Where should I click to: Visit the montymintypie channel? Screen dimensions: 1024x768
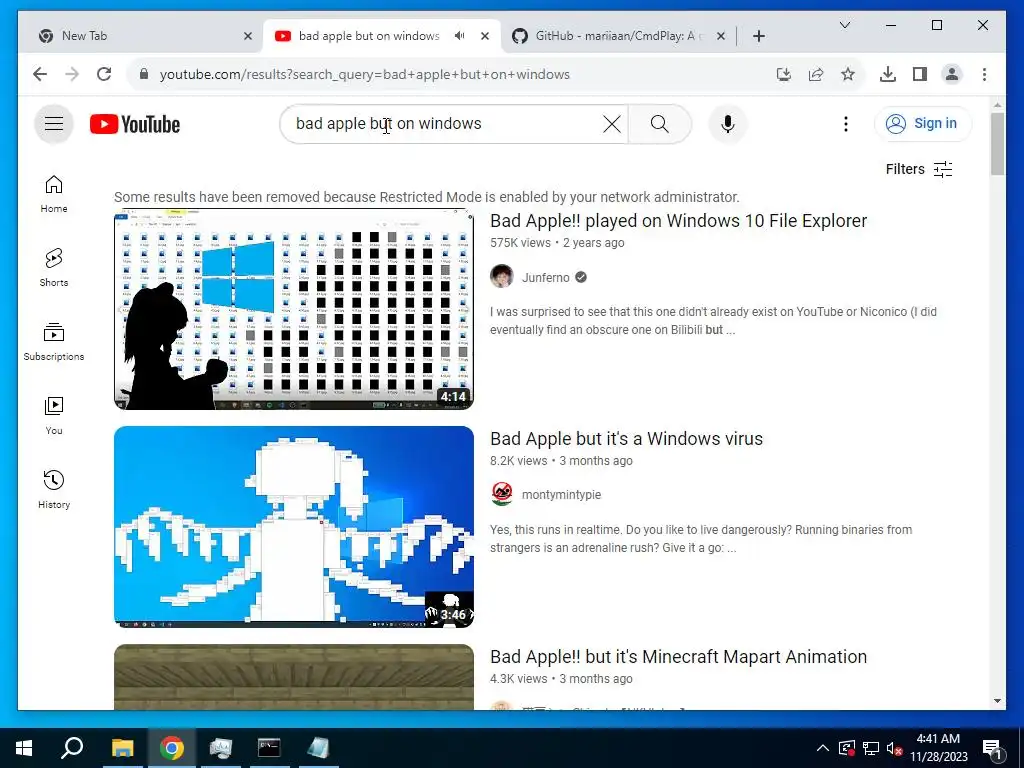(561, 495)
